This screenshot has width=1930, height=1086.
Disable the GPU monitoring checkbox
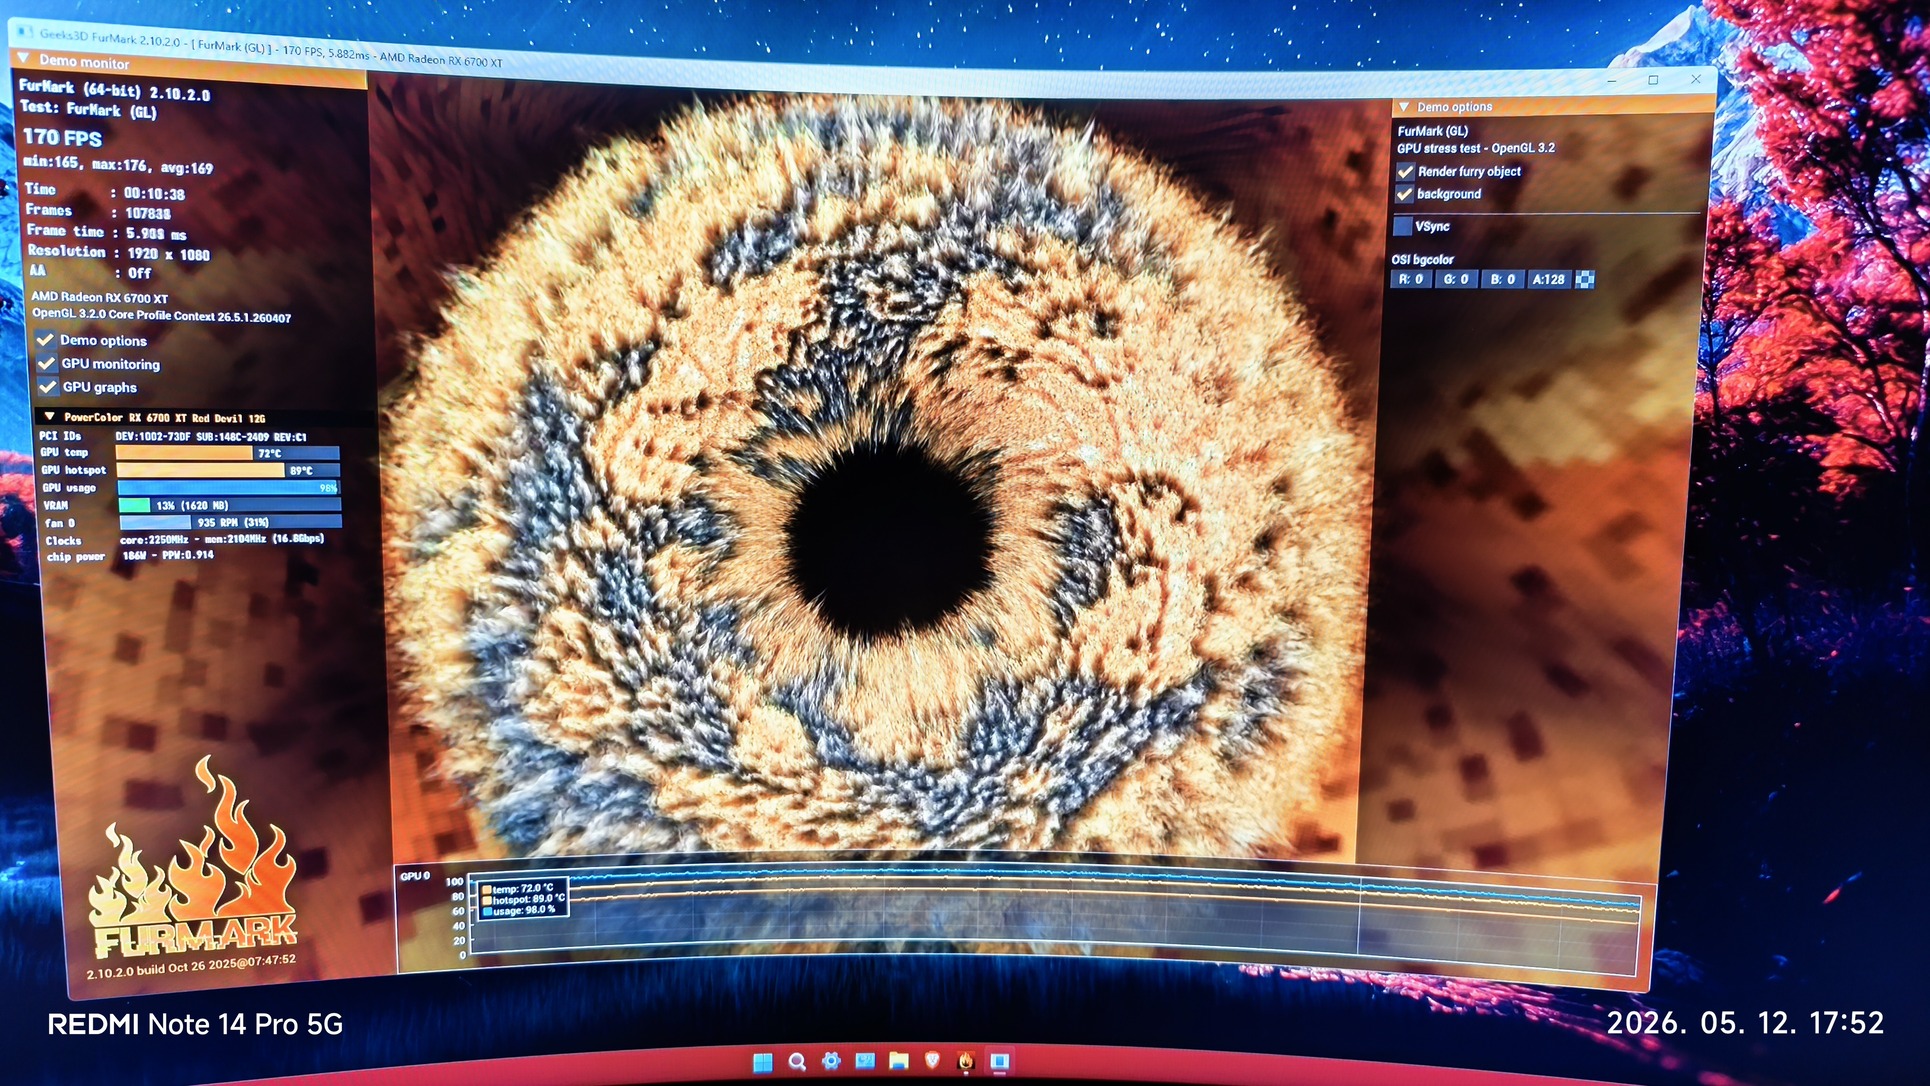point(47,363)
